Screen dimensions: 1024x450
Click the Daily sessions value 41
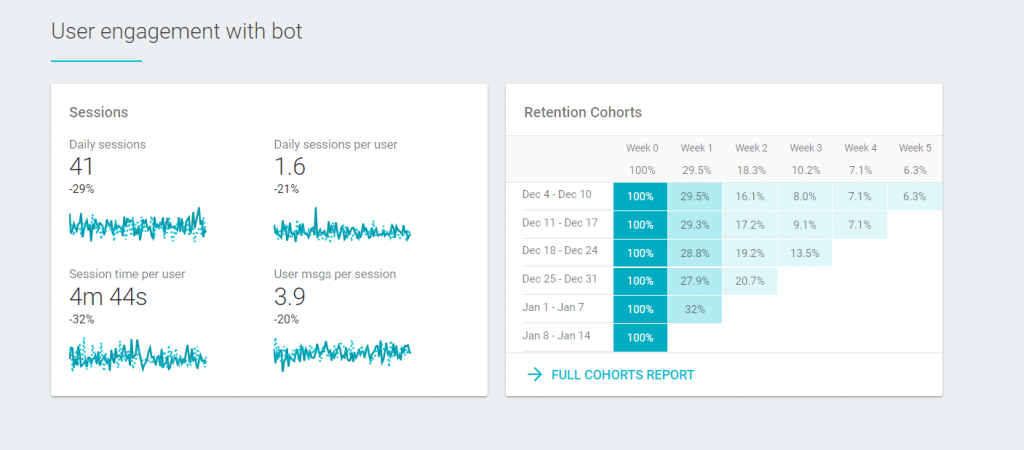pyautogui.click(x=83, y=167)
